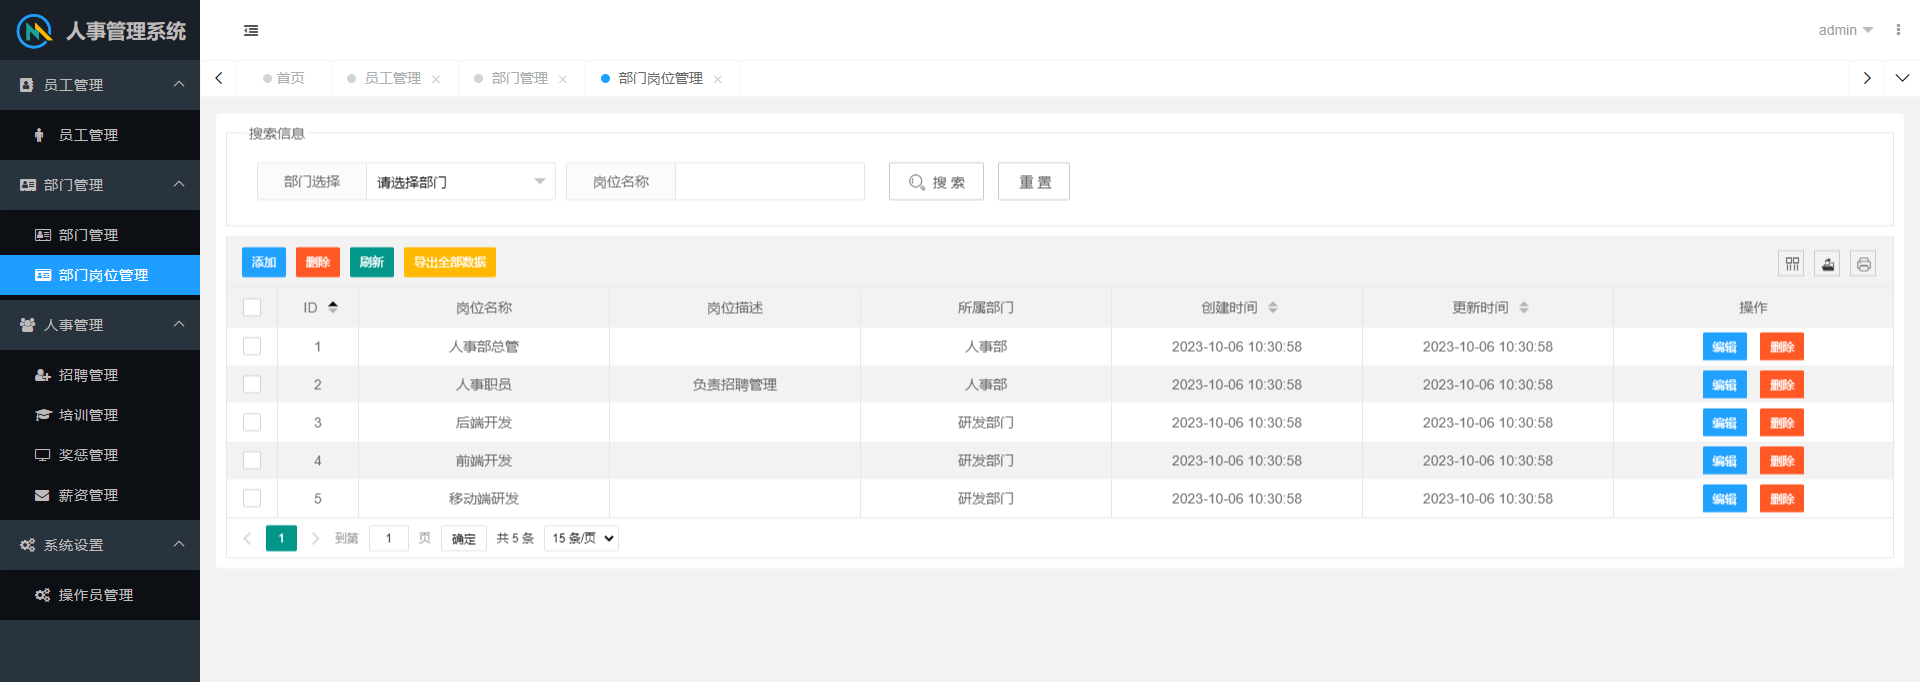Go to previous page arrow in pagination

(247, 538)
